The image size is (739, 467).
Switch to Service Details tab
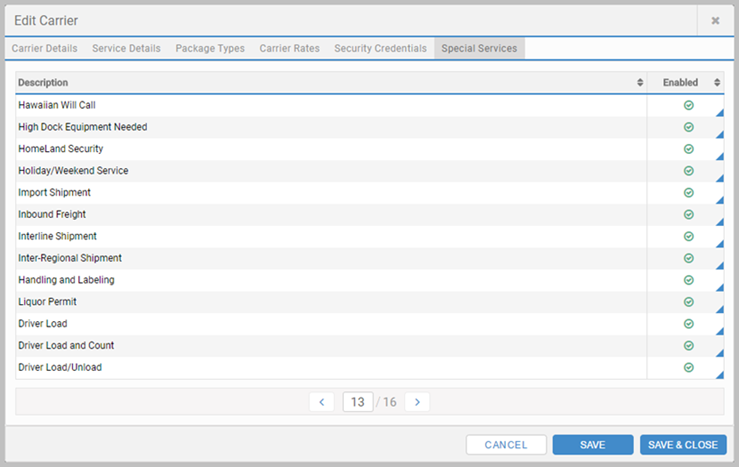126,49
